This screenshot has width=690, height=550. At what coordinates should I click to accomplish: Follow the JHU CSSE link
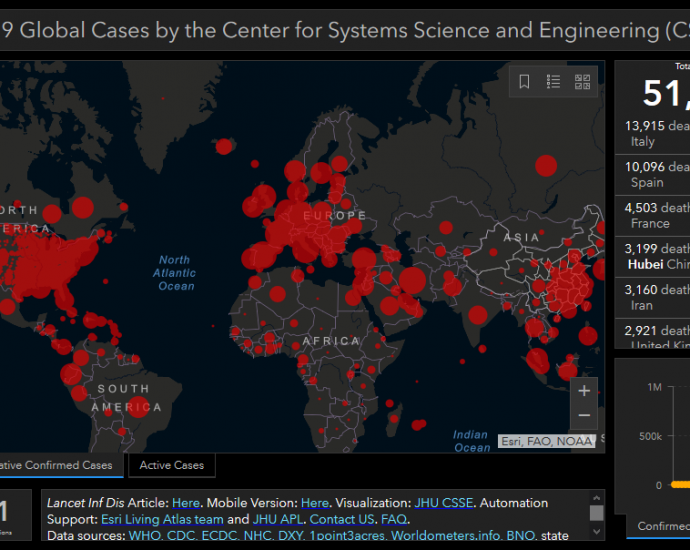click(x=444, y=503)
